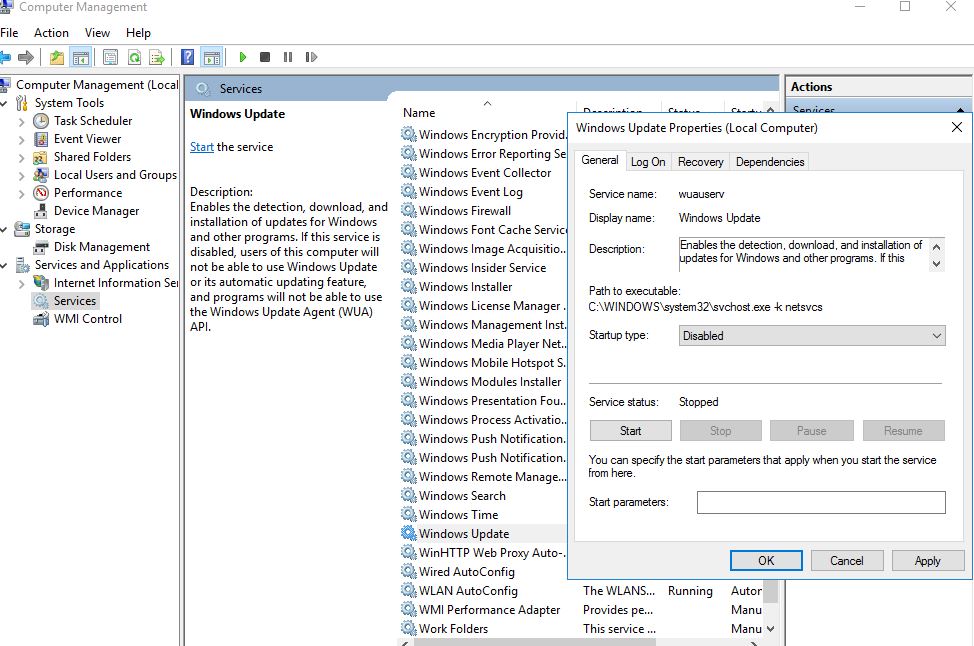Open the File menu
Screen dimensions: 974x646
pos(9,33)
